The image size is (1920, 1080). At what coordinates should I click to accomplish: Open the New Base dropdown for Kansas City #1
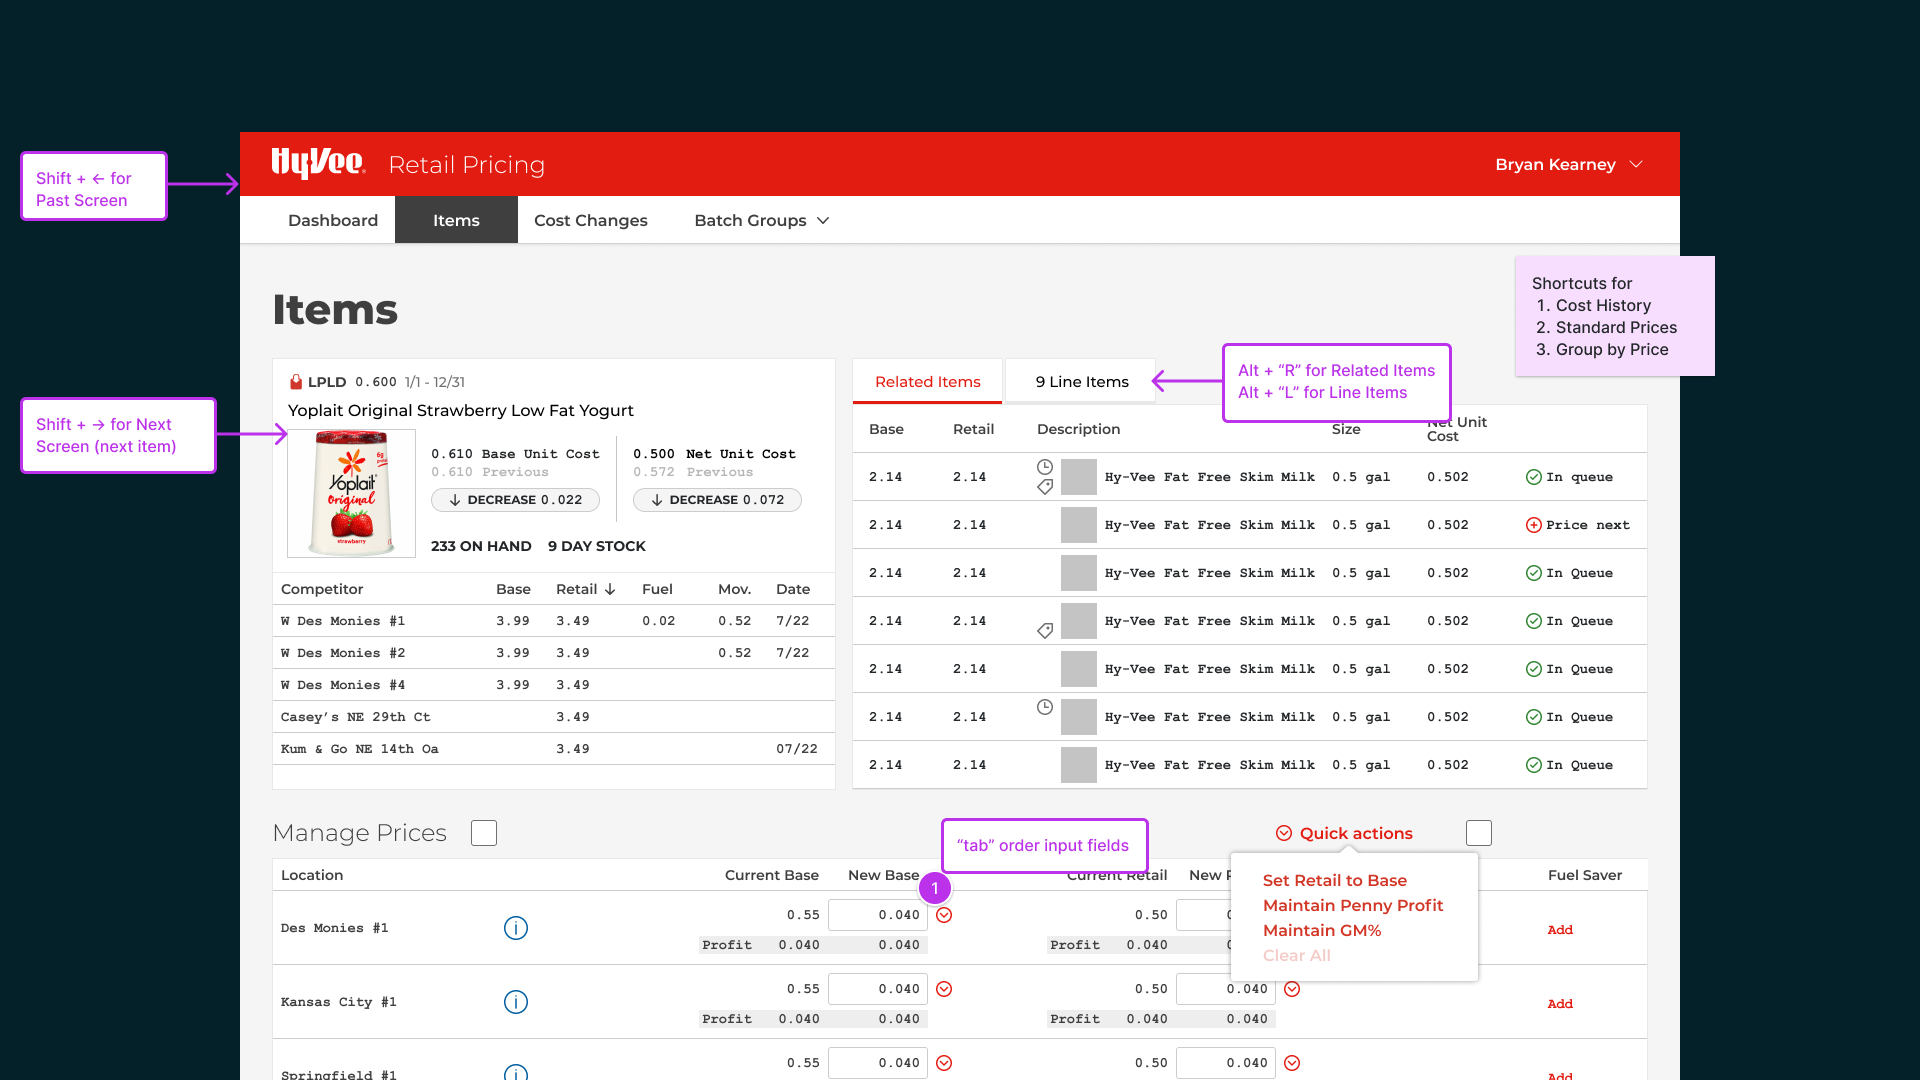click(x=944, y=989)
